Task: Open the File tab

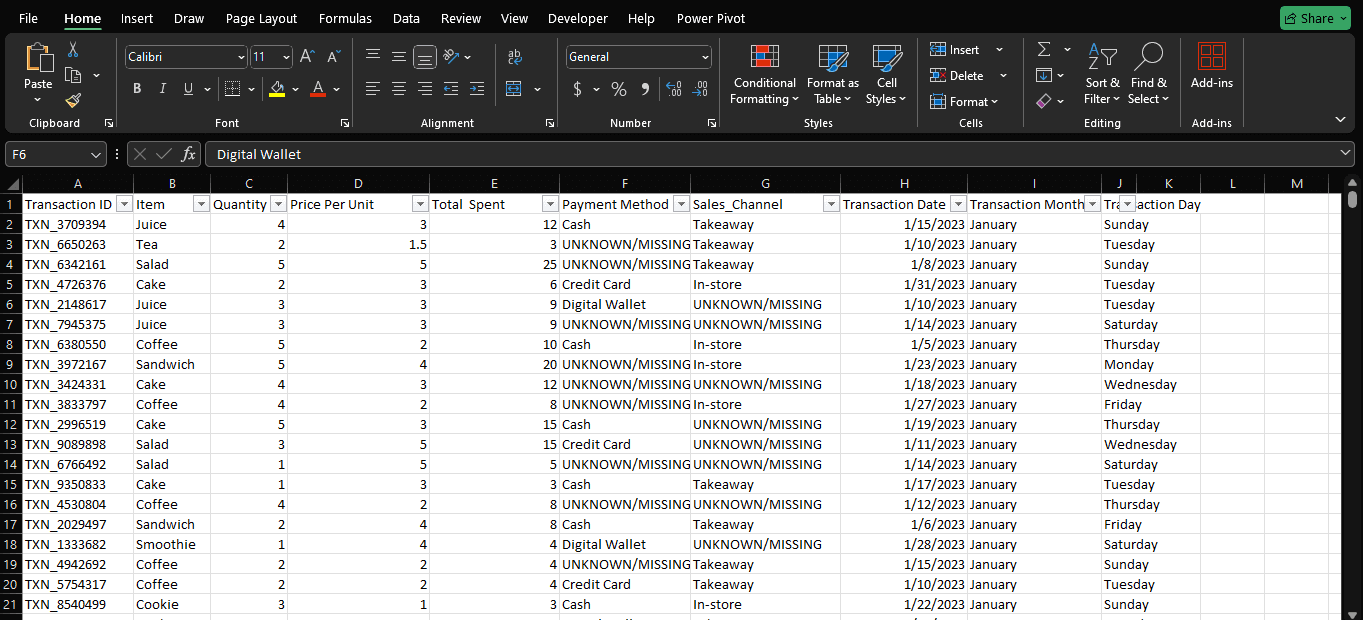Action: [x=29, y=18]
